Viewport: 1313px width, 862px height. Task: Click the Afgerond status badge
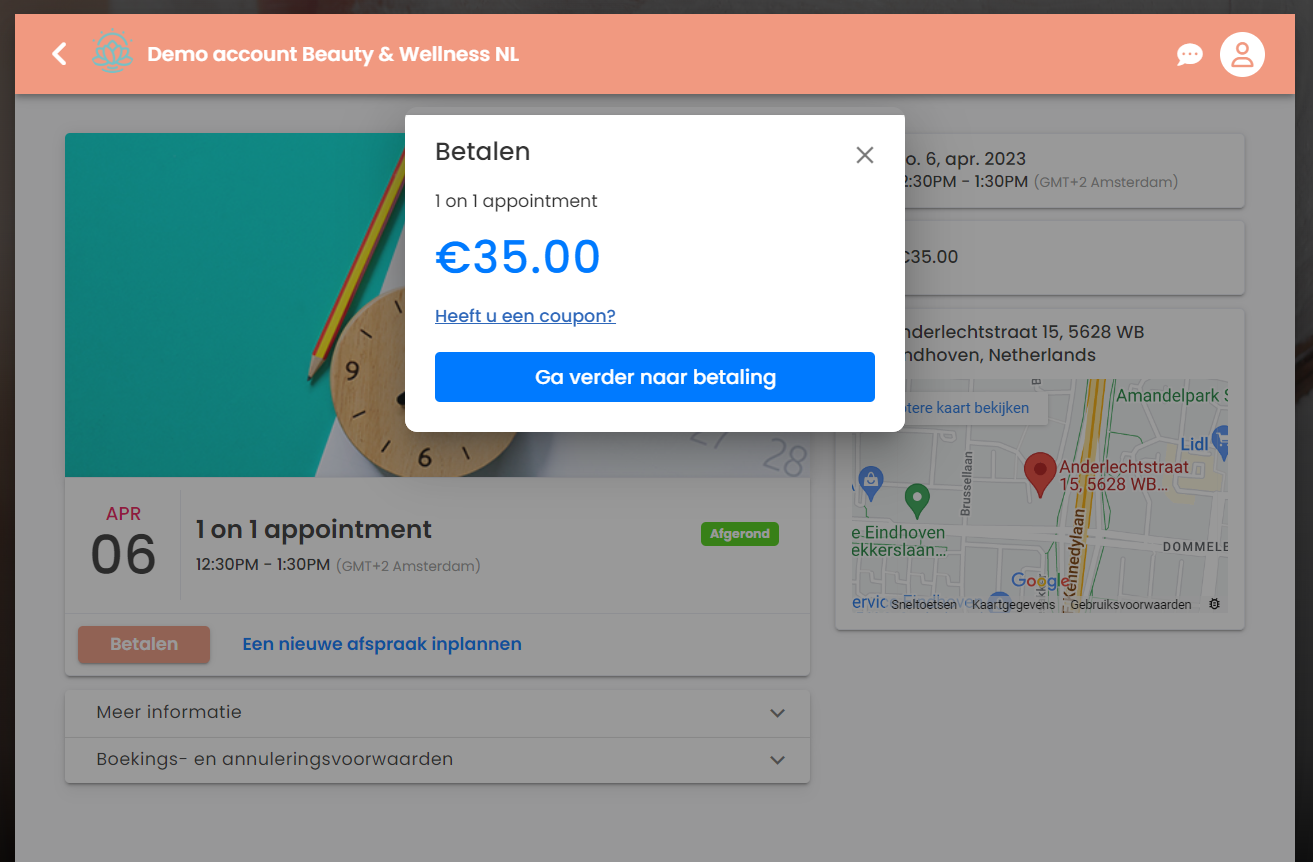pos(740,534)
